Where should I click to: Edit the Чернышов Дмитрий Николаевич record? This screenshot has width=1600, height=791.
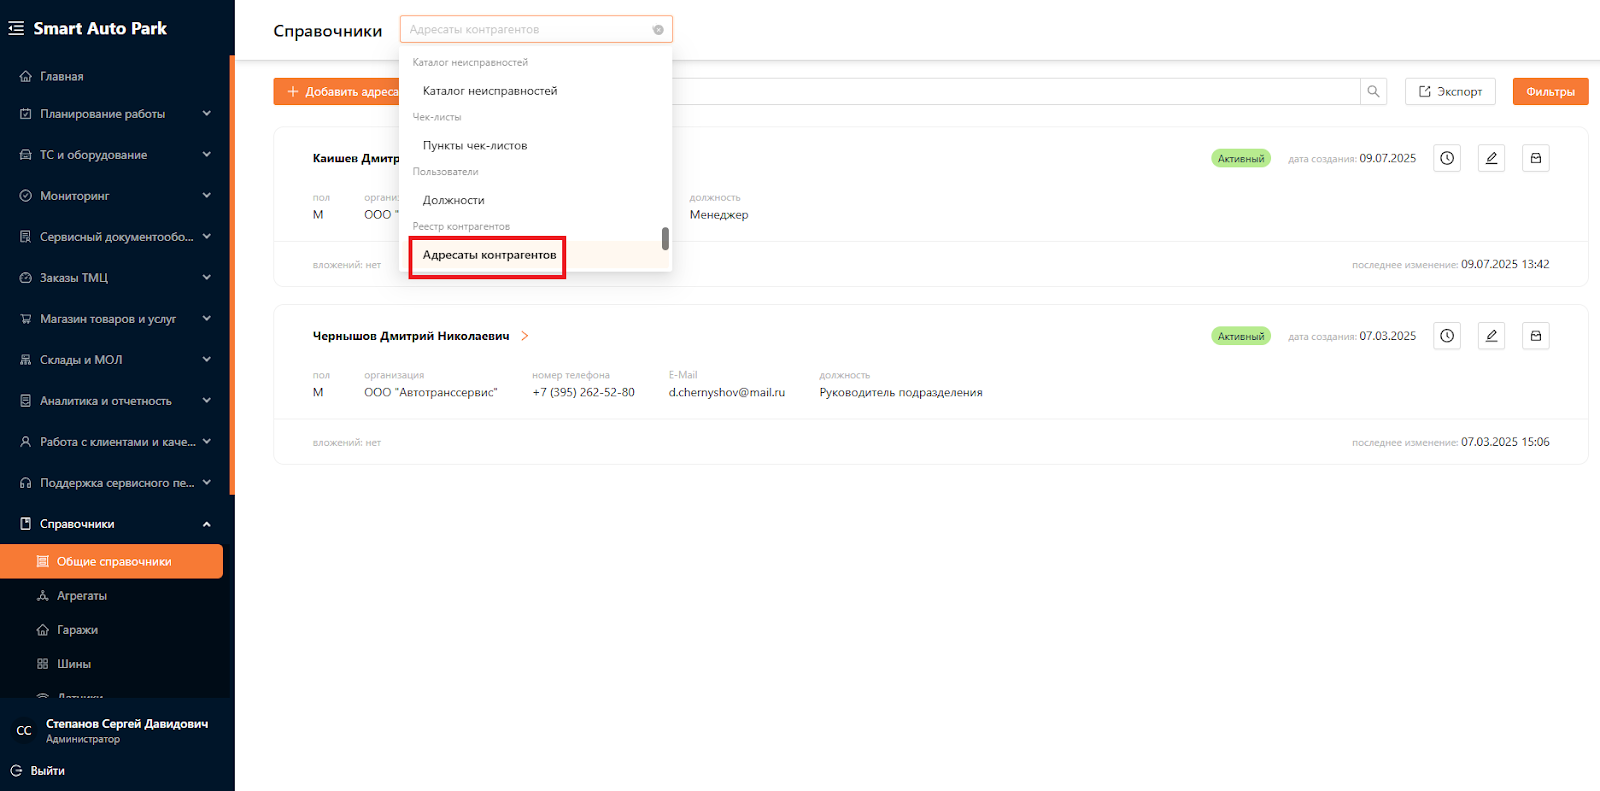[1491, 336]
